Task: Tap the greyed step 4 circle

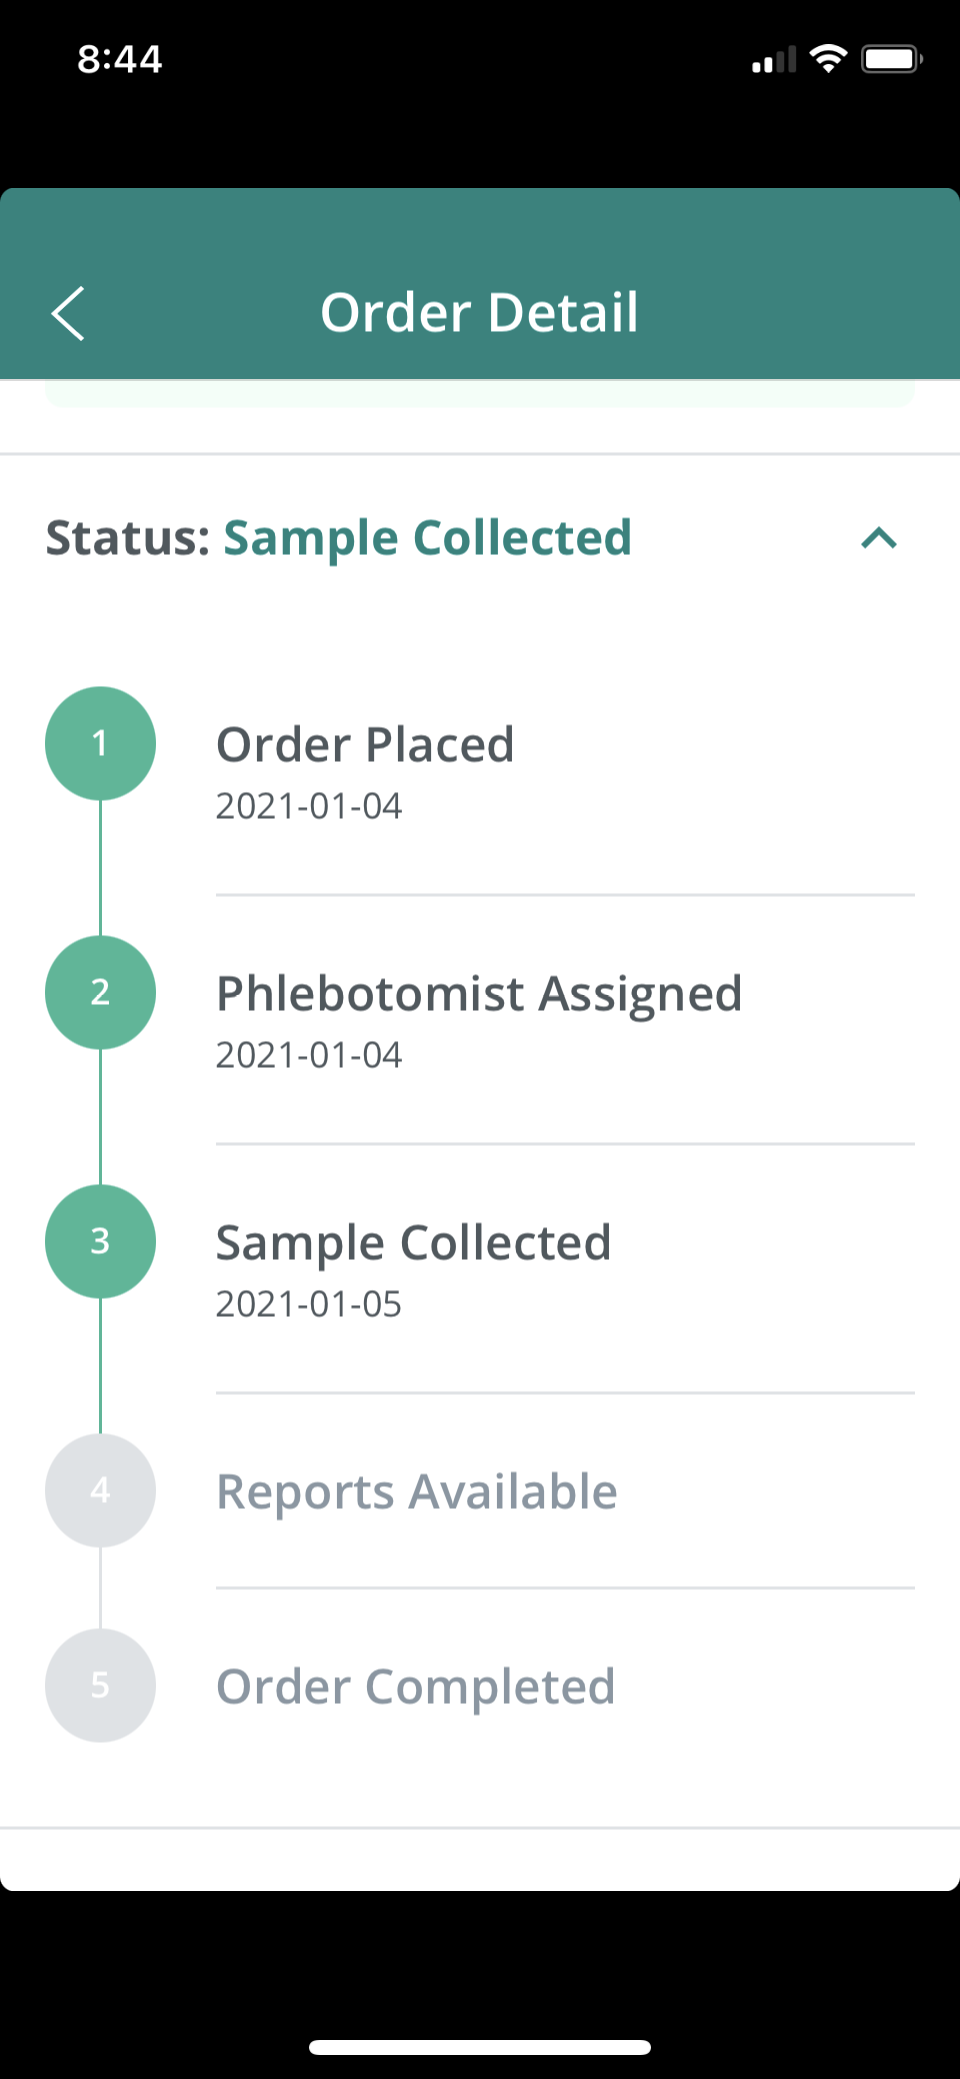Action: click(100, 1490)
